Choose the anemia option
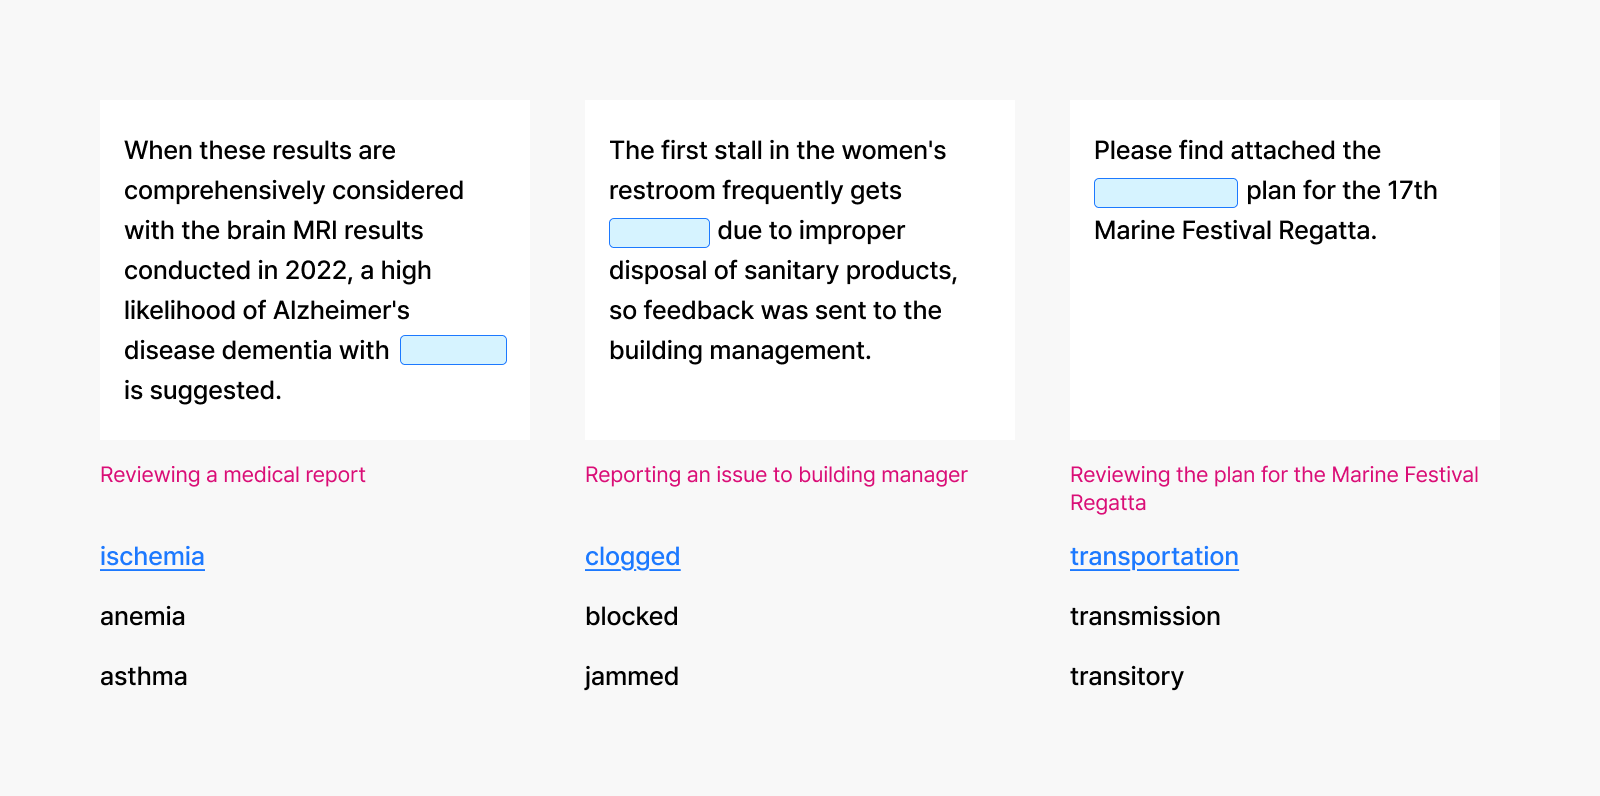The height and width of the screenshot is (796, 1600). pyautogui.click(x=142, y=616)
